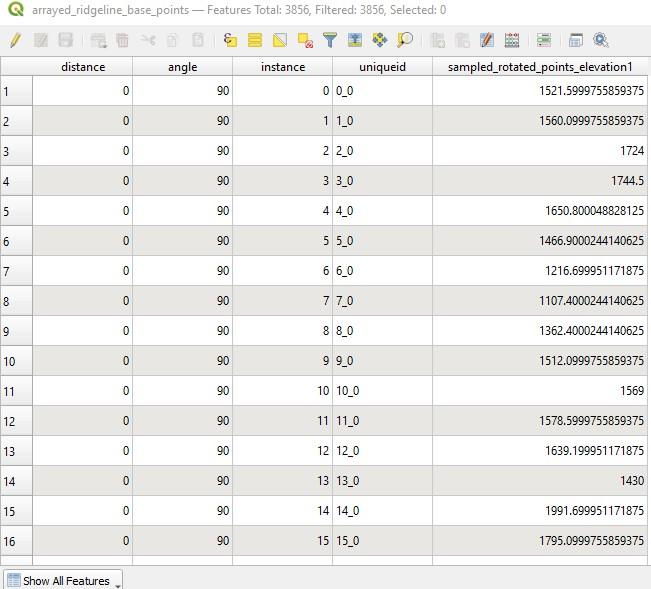Toggle multi edit mode icon
Viewport: 651px width, 589px height.
pyautogui.click(x=41, y=40)
